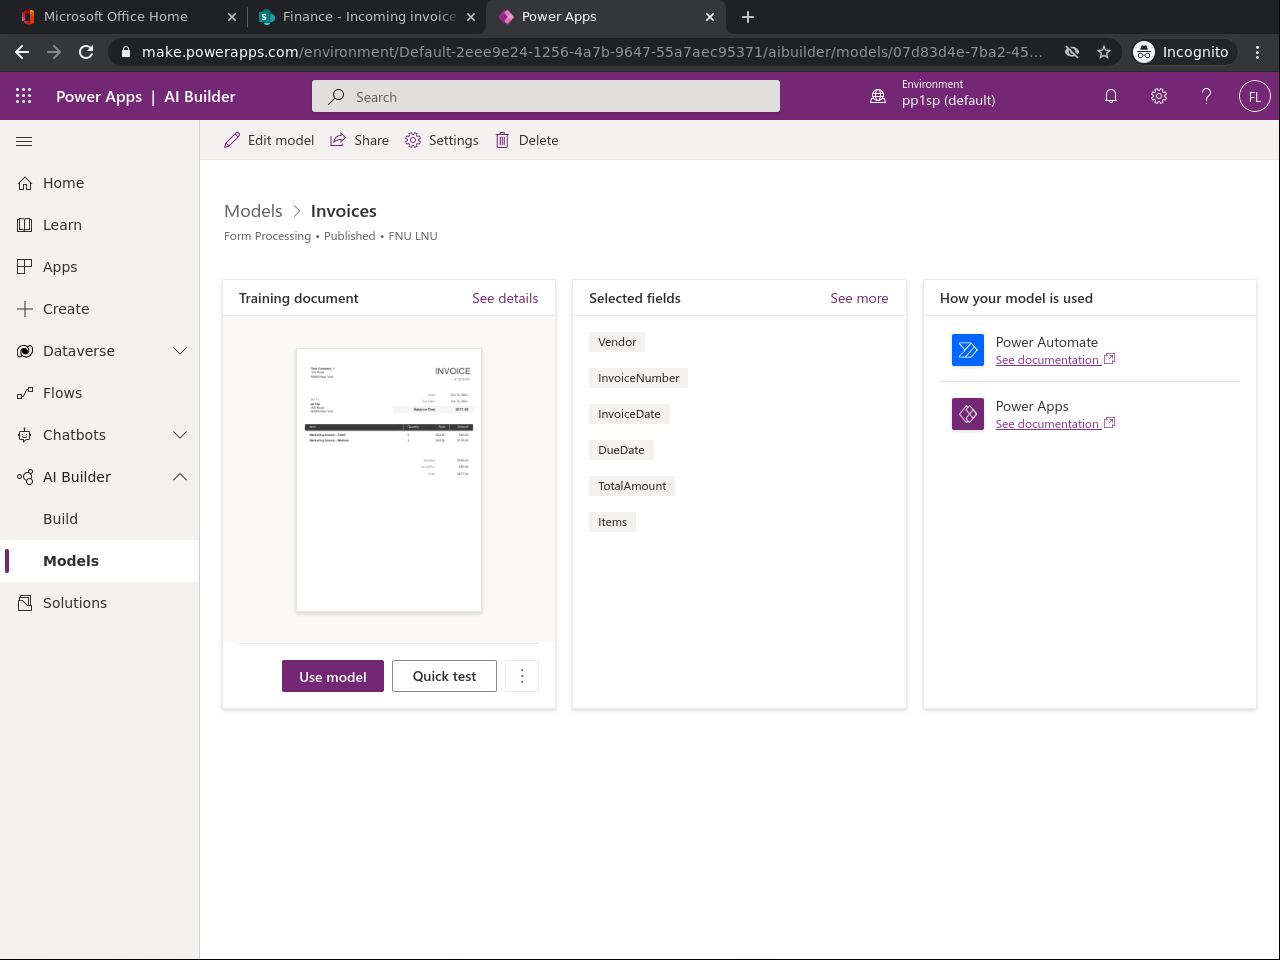
Task: Collapse the AI Builder navigation section
Action: 180,477
